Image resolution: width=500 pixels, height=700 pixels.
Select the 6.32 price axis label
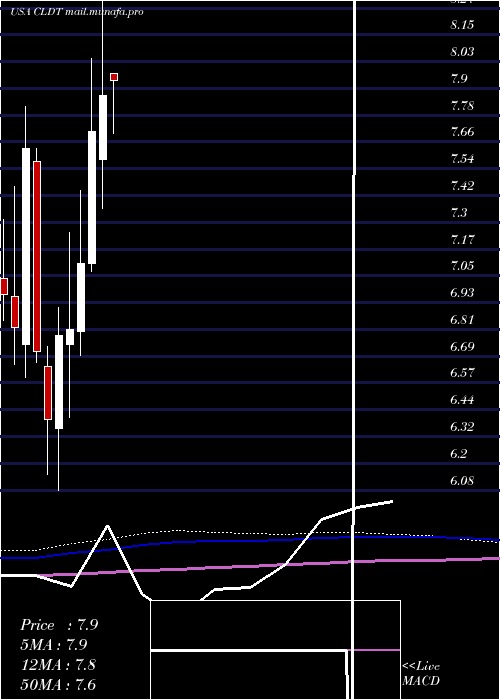tap(462, 426)
